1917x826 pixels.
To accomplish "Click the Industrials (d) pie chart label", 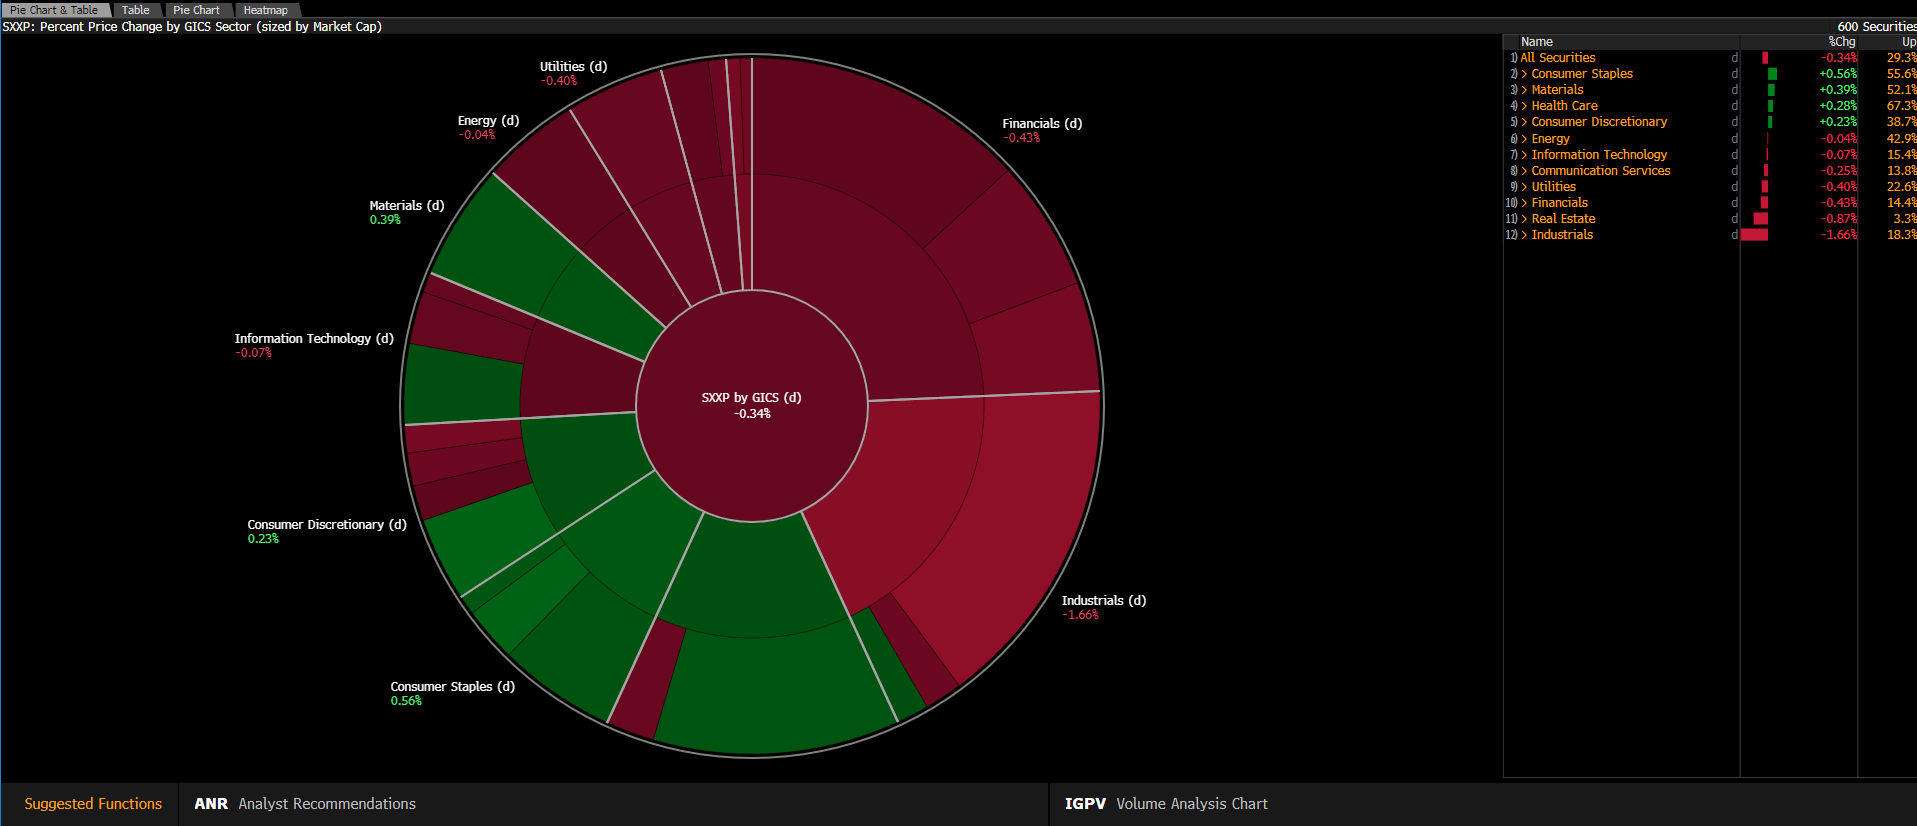I will click(x=1104, y=601).
